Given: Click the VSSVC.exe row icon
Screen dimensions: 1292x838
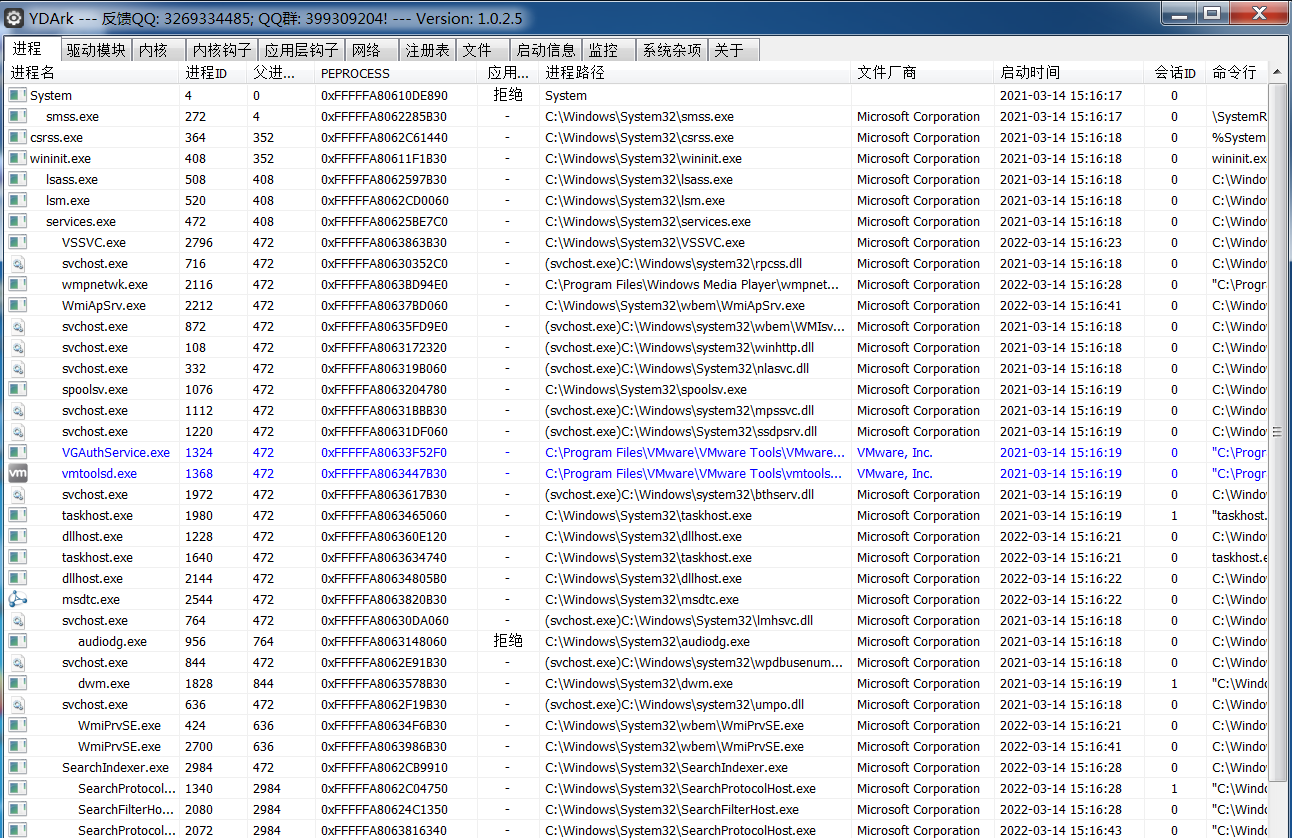Looking at the screenshot, I should tap(17, 243).
